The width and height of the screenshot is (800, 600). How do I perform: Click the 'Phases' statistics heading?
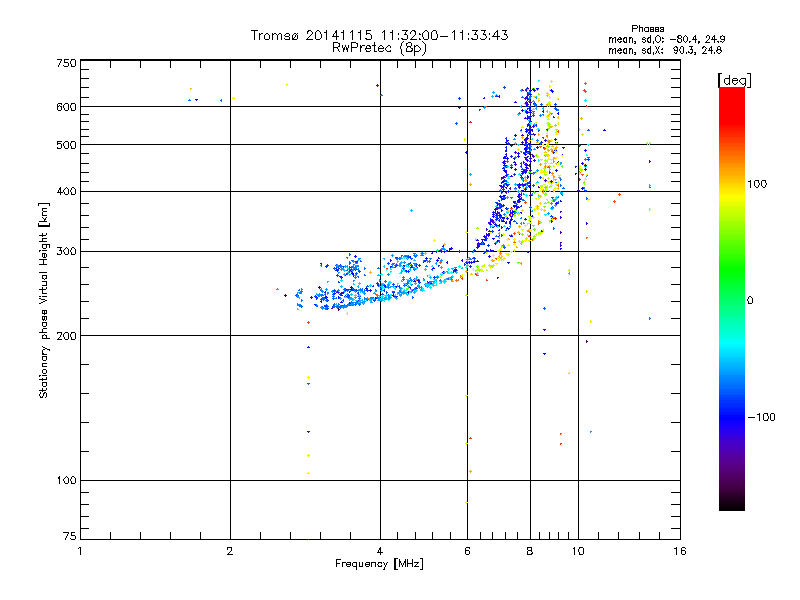(x=647, y=29)
